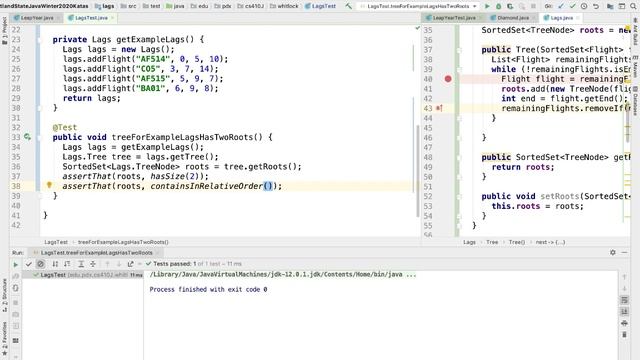This screenshot has width=640, height=360.
Task: Click the Export Test Results icon
Action: click(131, 264)
